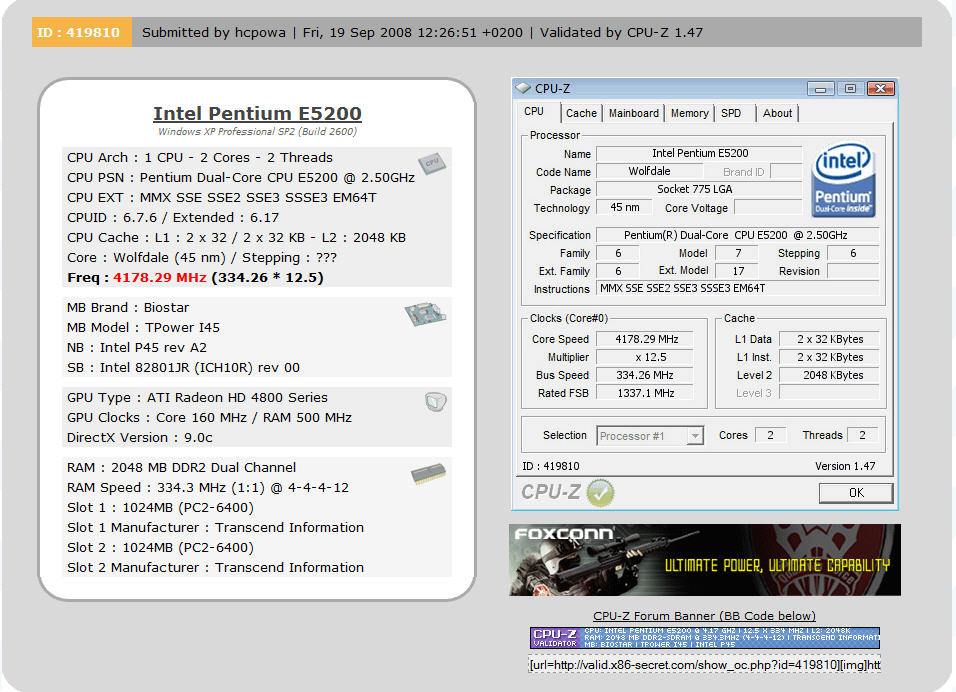The height and width of the screenshot is (692, 956).
Task: Minimize the CPU-Z window
Action: [820, 89]
